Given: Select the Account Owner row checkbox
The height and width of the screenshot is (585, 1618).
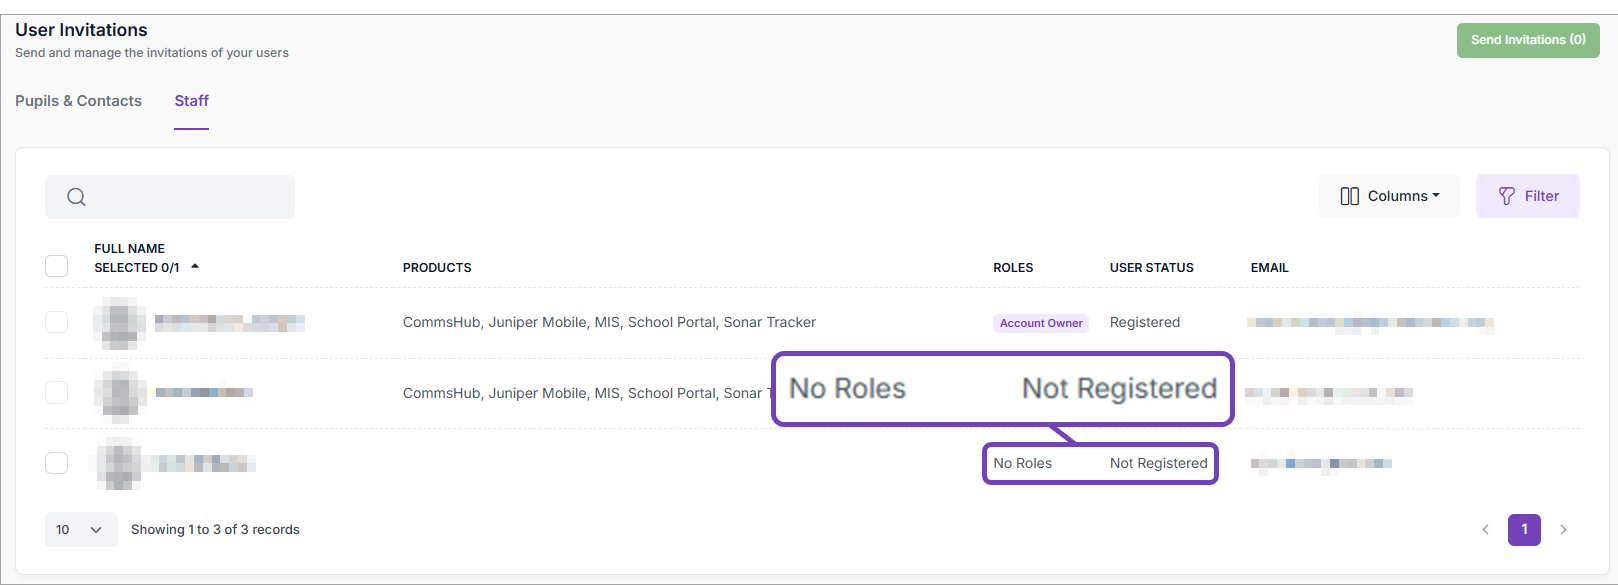Looking at the screenshot, I should (x=57, y=322).
